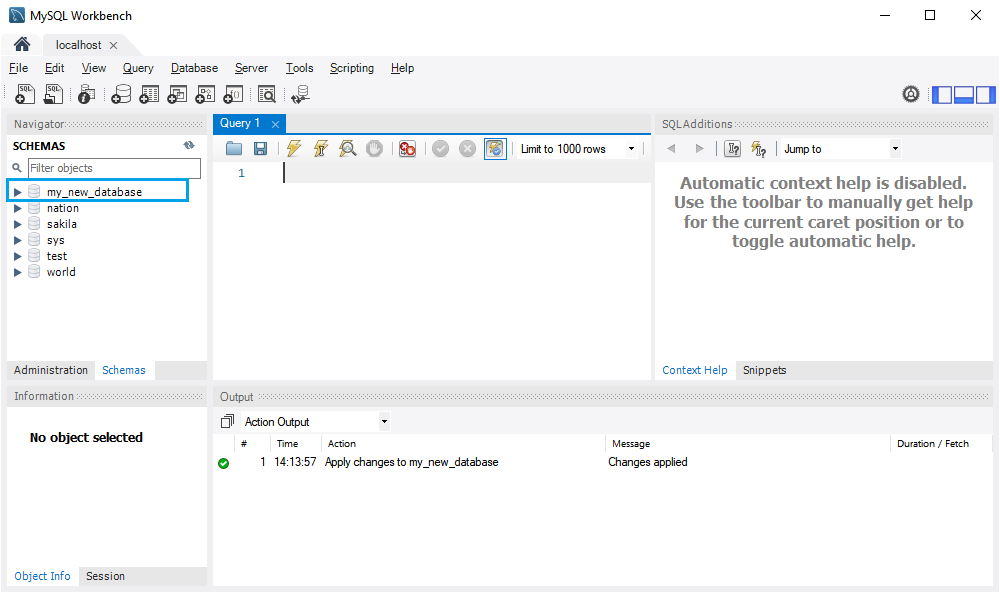
Task: Execute the query with the lightning bolt icon
Action: (x=293, y=148)
